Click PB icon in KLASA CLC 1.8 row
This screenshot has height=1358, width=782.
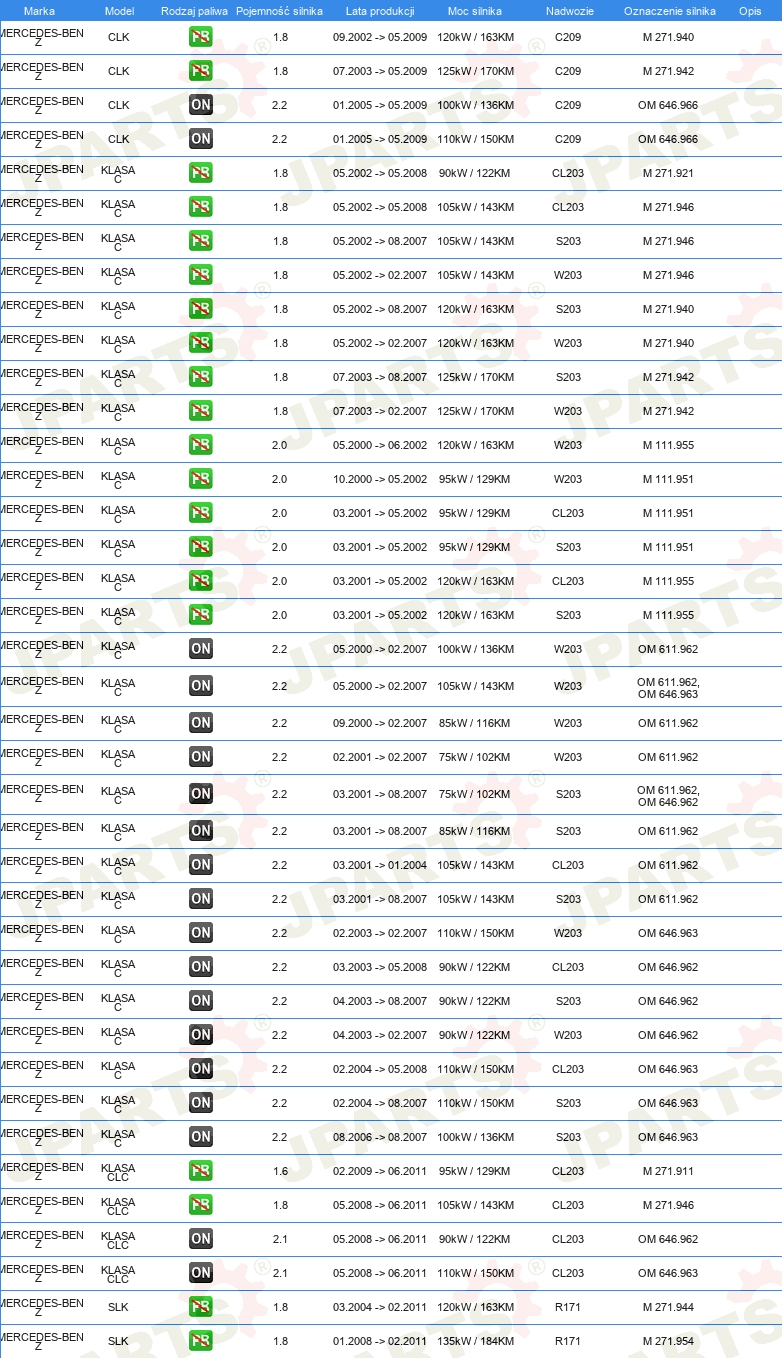(201, 1205)
